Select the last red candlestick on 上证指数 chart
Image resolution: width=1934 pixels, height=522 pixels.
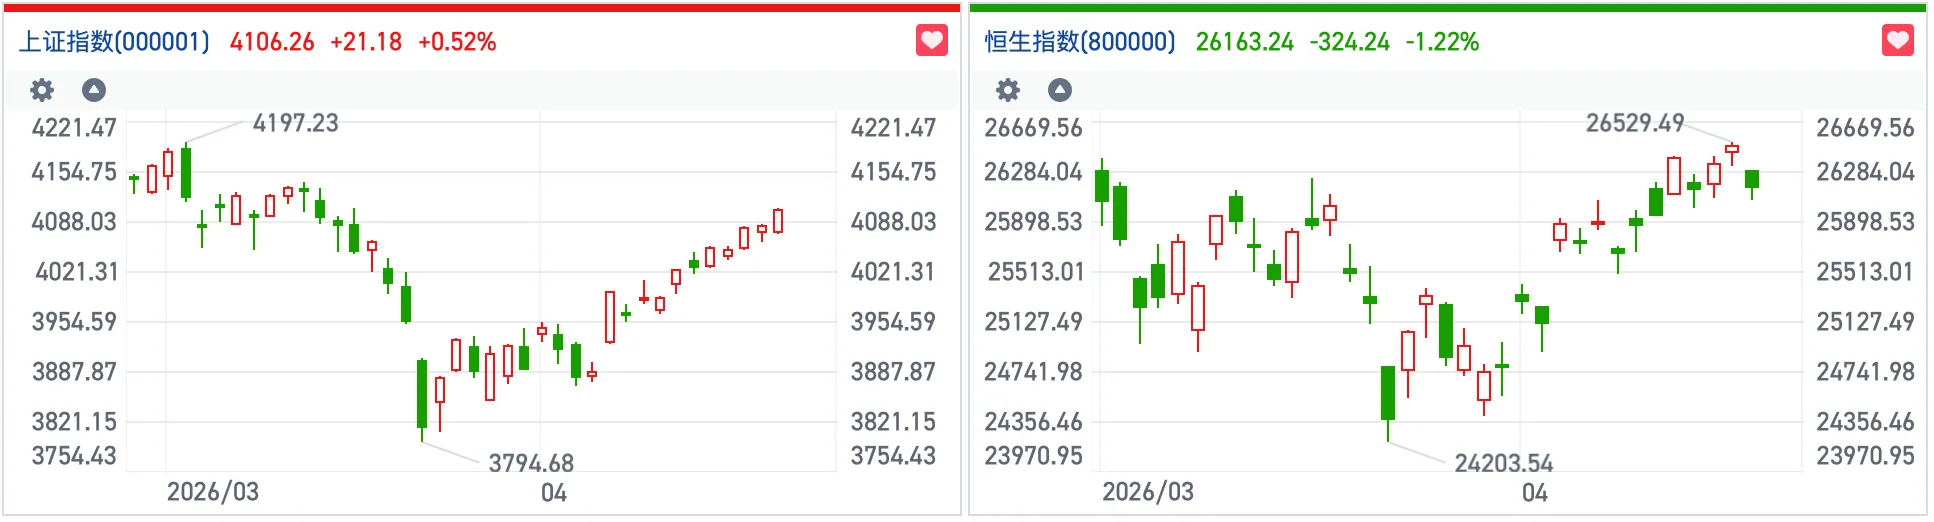pyautogui.click(x=778, y=221)
